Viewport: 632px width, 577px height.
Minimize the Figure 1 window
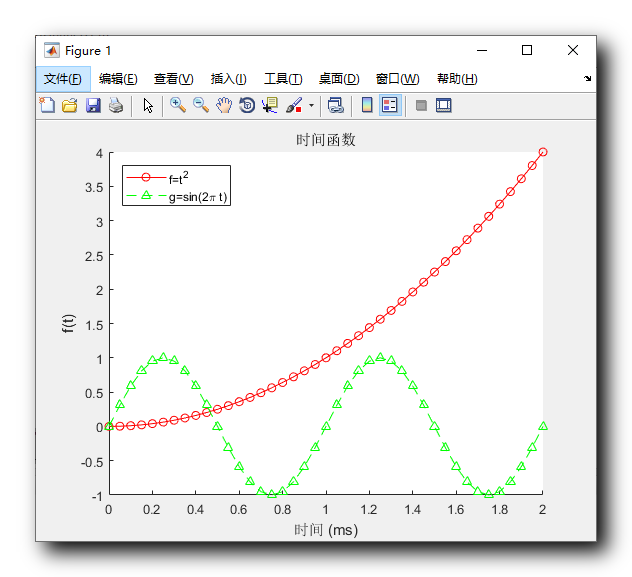pyautogui.click(x=482, y=50)
